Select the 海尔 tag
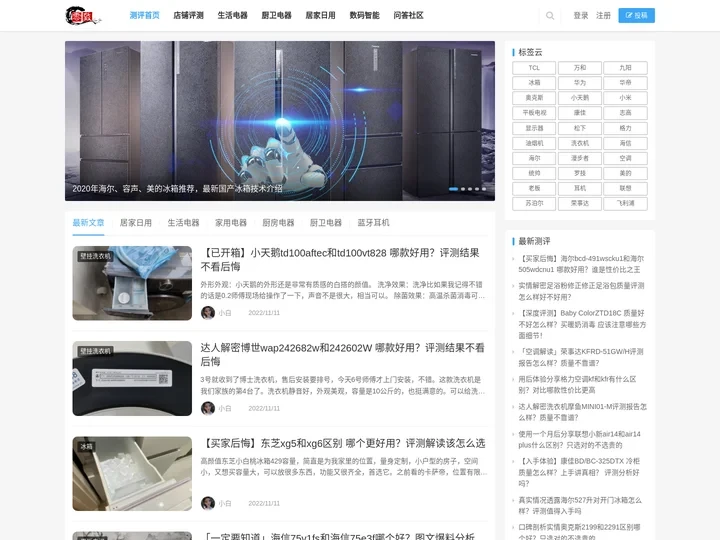This screenshot has height=540, width=720. click(534, 158)
